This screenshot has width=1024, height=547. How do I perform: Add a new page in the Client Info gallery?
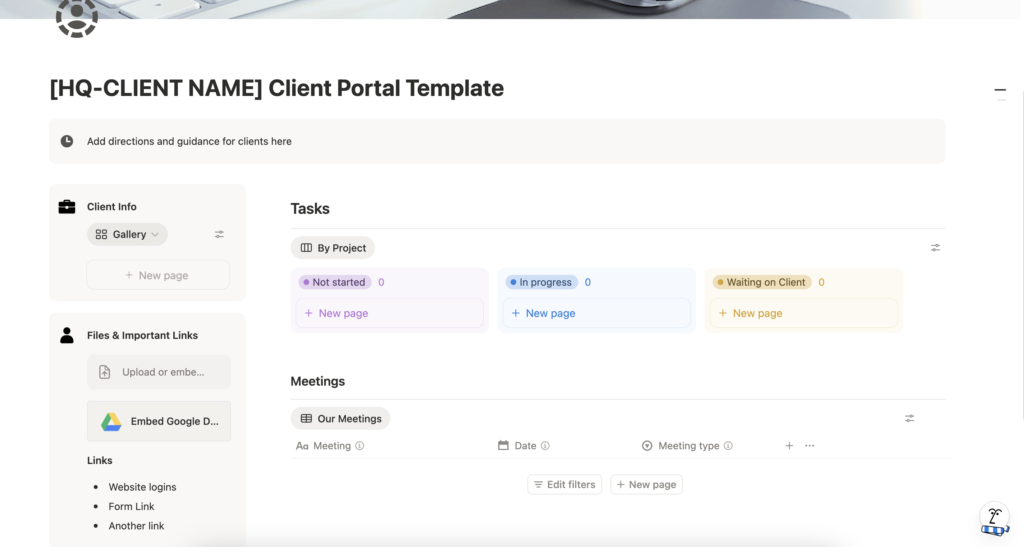158,275
